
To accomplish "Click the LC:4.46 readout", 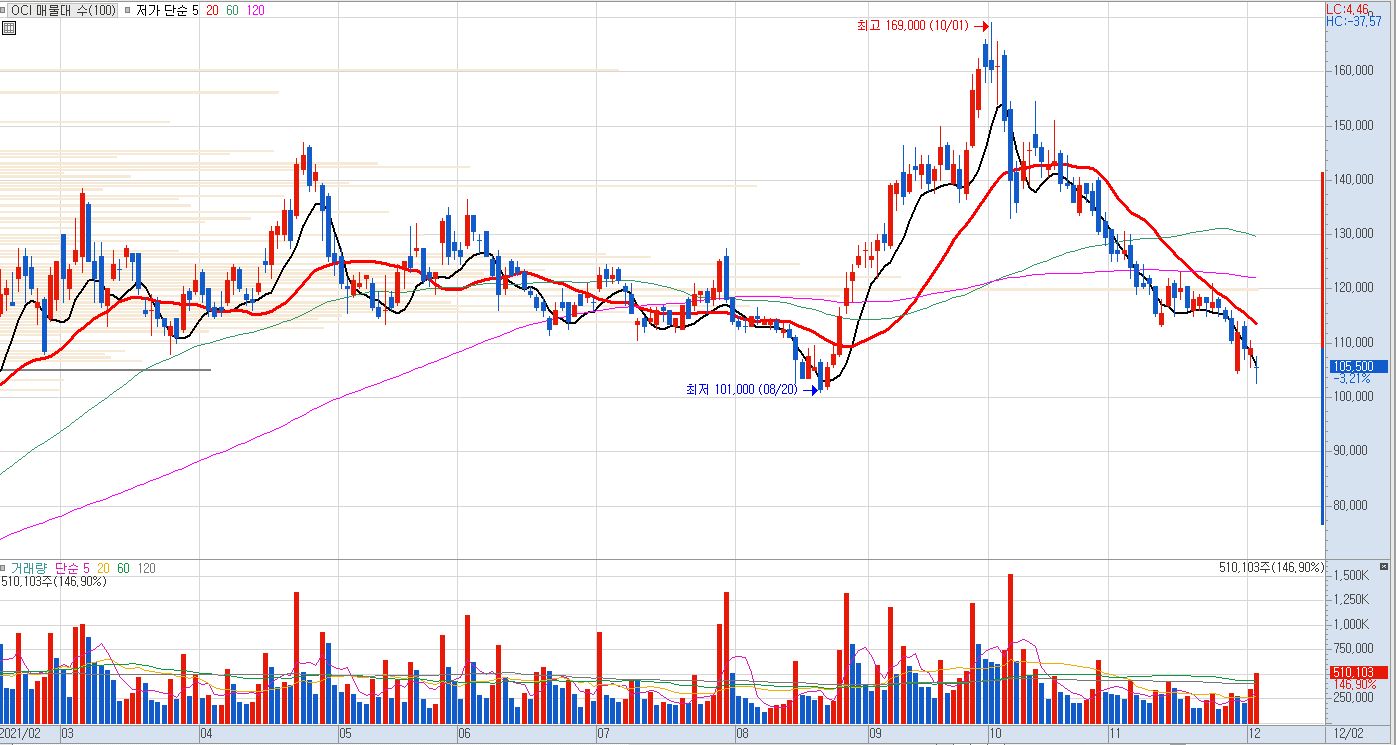I will [1347, 8].
